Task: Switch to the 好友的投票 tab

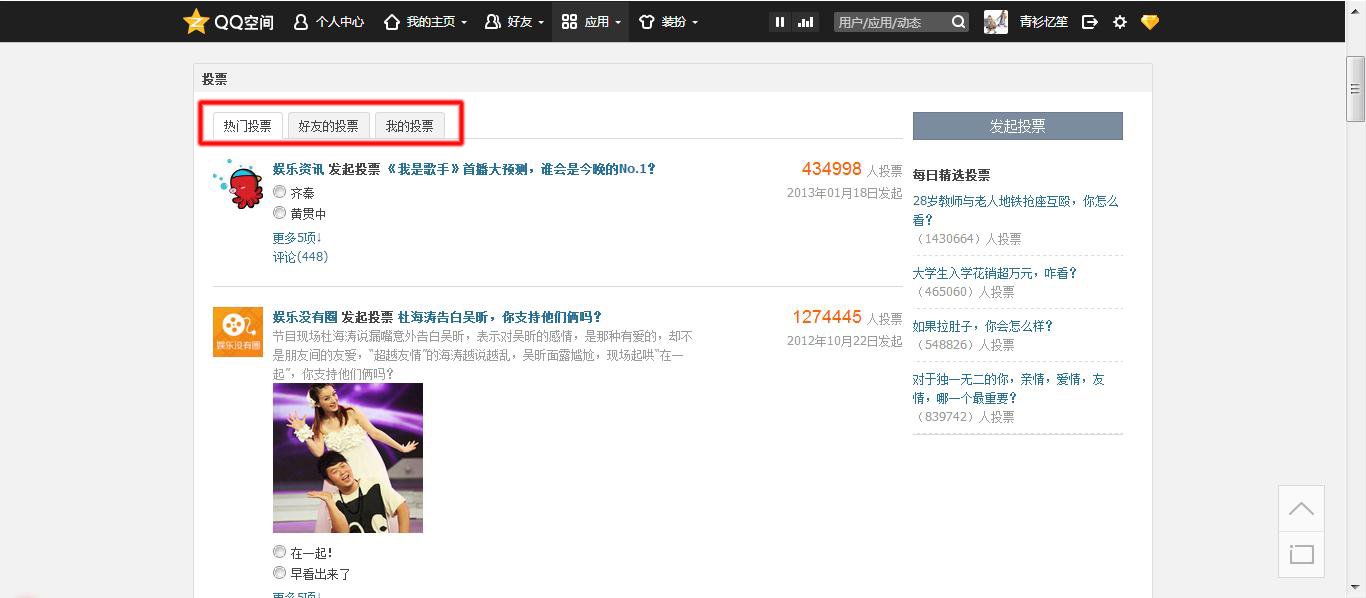Action: tap(328, 126)
